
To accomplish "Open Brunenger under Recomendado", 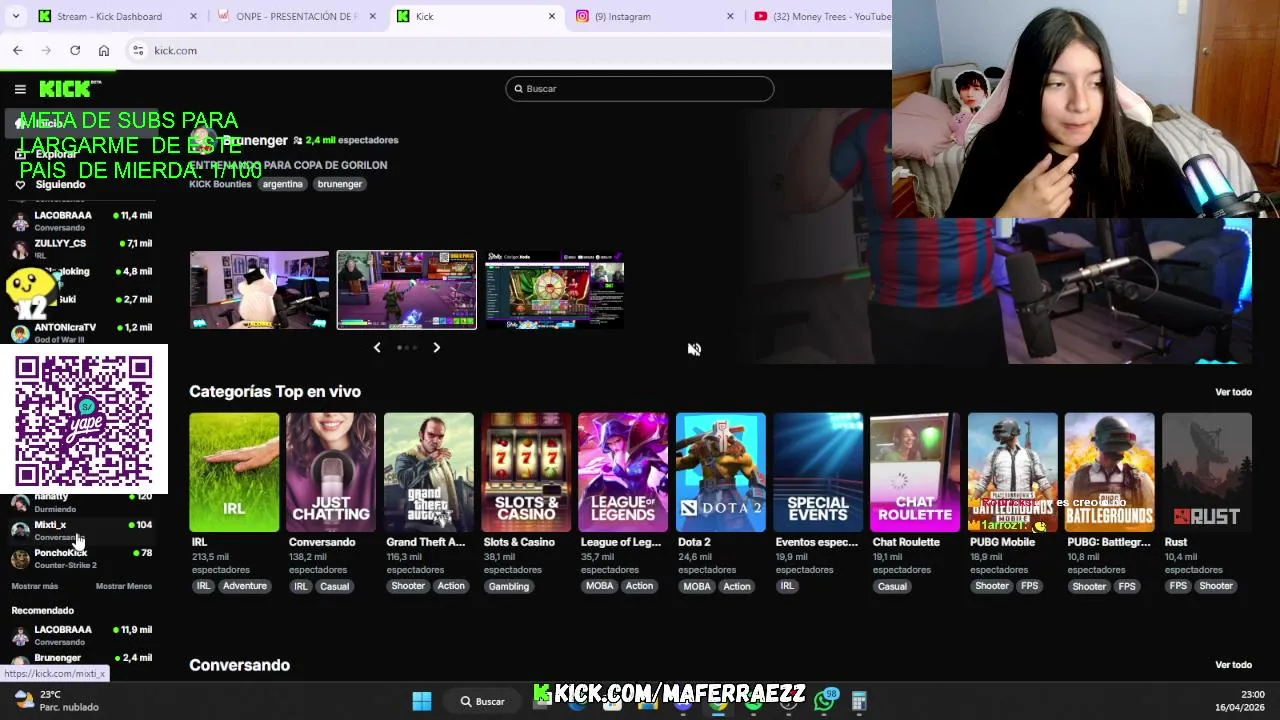I will coord(80,660).
